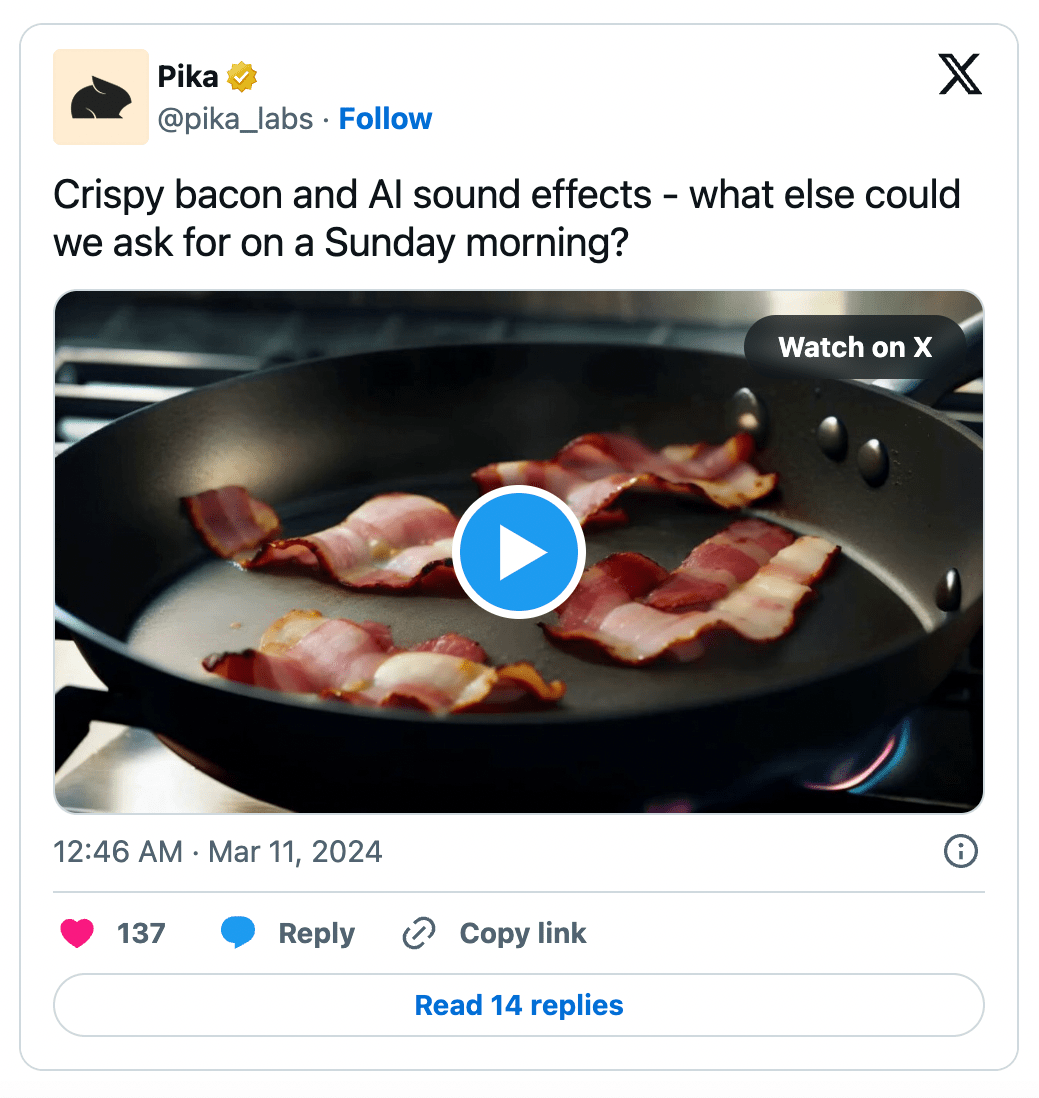The image size is (1039, 1098).
Task: Click the Reply text label
Action: [x=314, y=933]
